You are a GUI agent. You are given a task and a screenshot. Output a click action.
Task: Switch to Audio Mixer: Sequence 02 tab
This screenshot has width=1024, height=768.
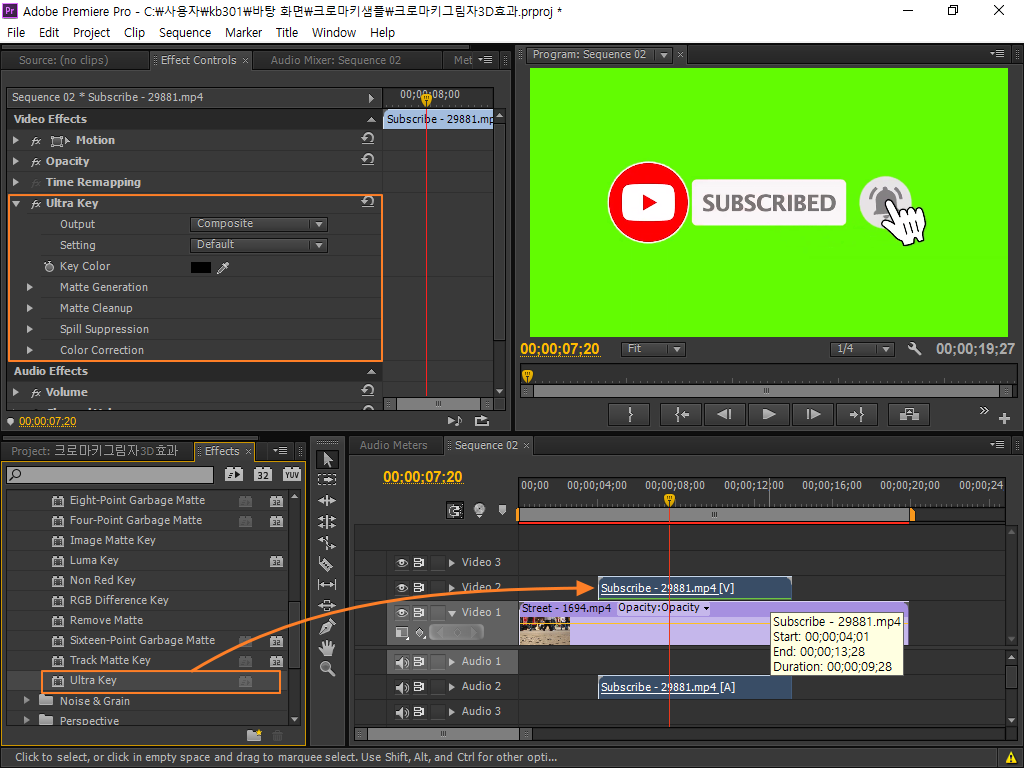(x=336, y=60)
